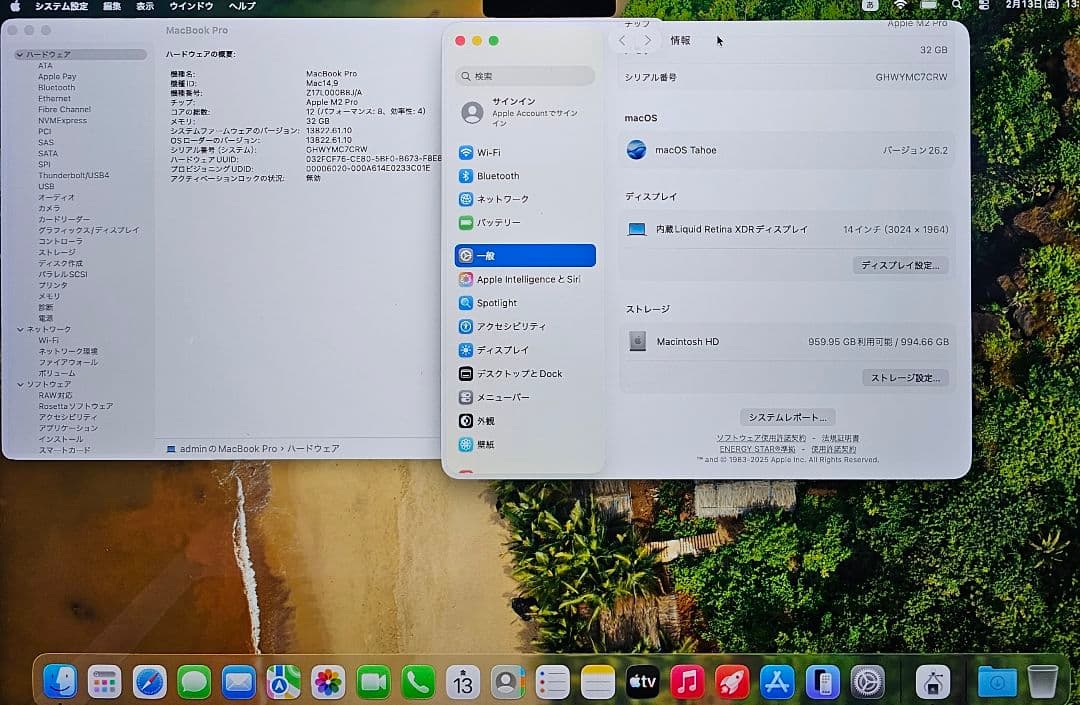Click the ディスプレイ設定... button

(900, 265)
